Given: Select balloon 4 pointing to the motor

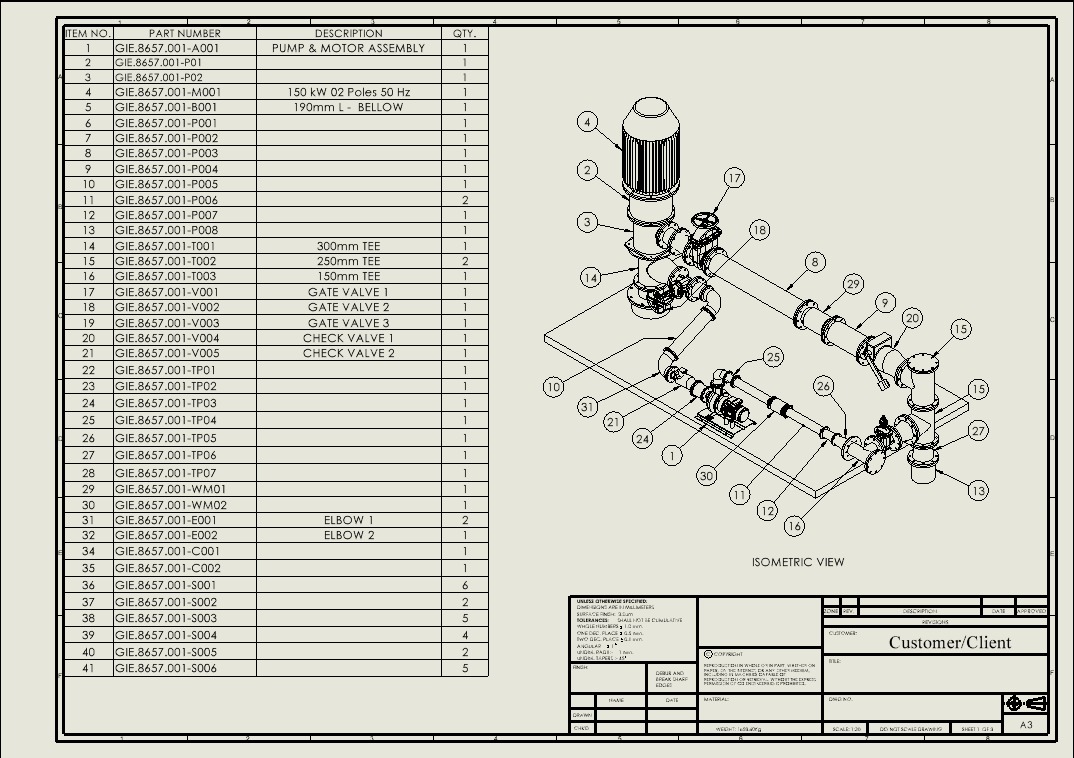Looking at the screenshot, I should [x=588, y=122].
